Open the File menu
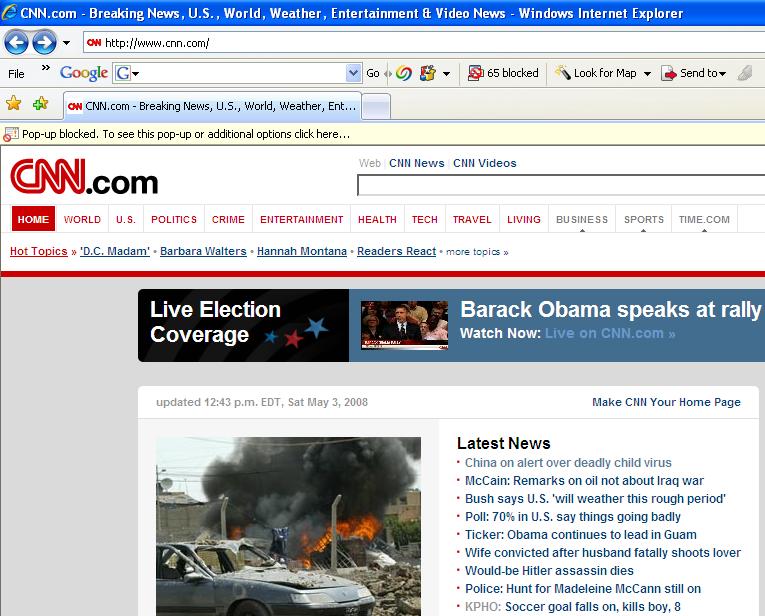765x616 pixels. click(16, 73)
